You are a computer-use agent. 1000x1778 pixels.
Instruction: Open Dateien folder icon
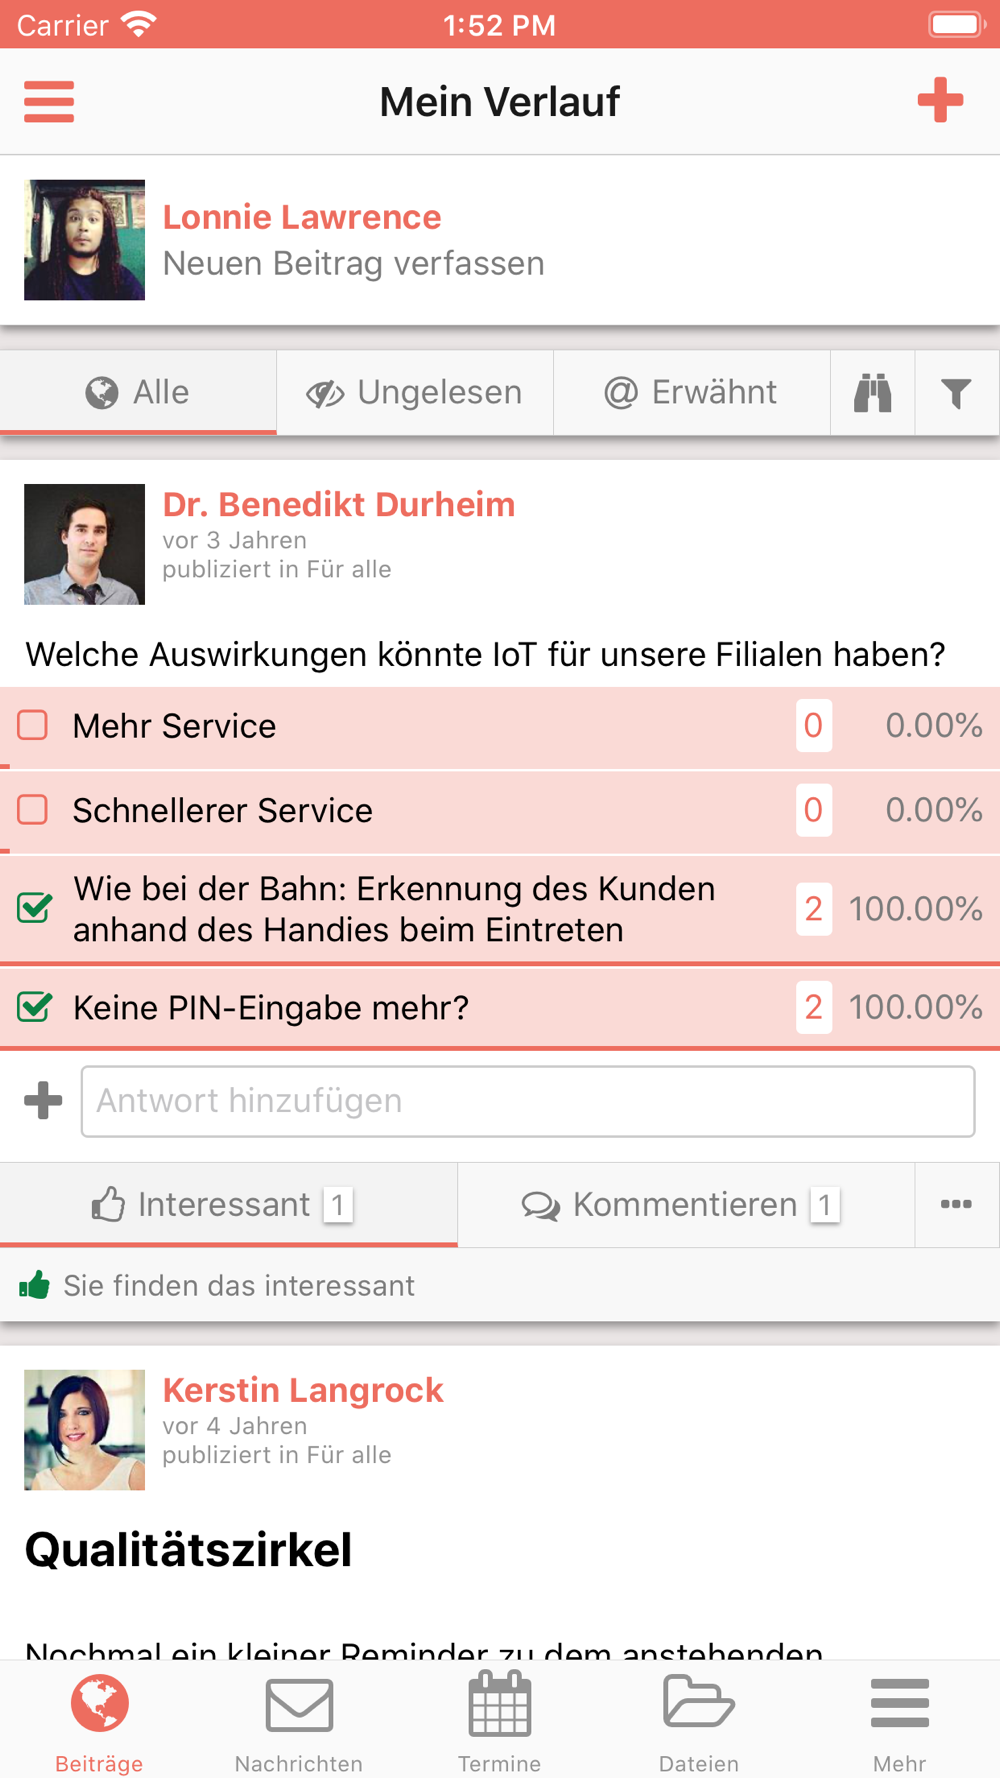(699, 1701)
